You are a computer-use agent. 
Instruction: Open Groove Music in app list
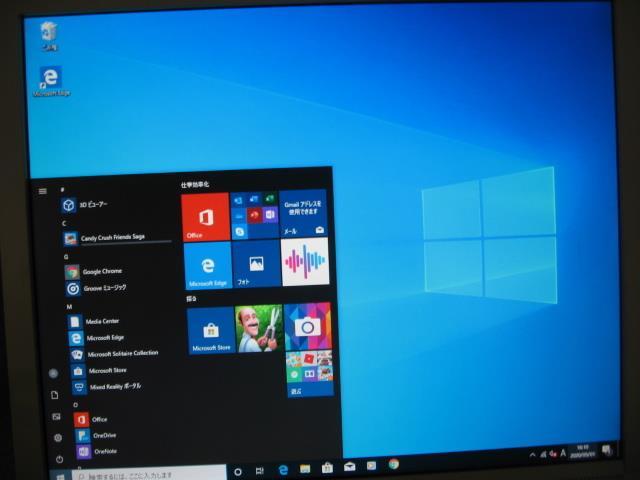tap(96, 289)
